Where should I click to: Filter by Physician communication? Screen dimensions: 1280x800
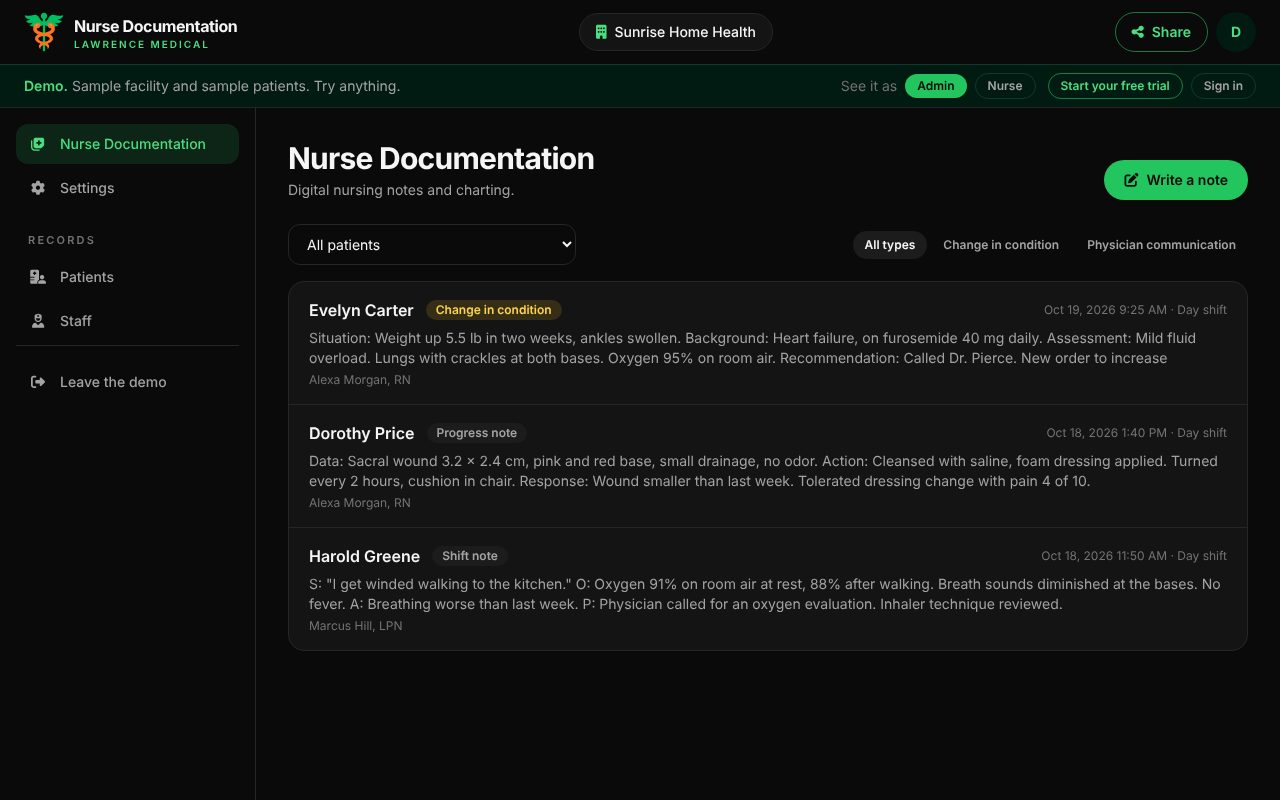(1161, 245)
